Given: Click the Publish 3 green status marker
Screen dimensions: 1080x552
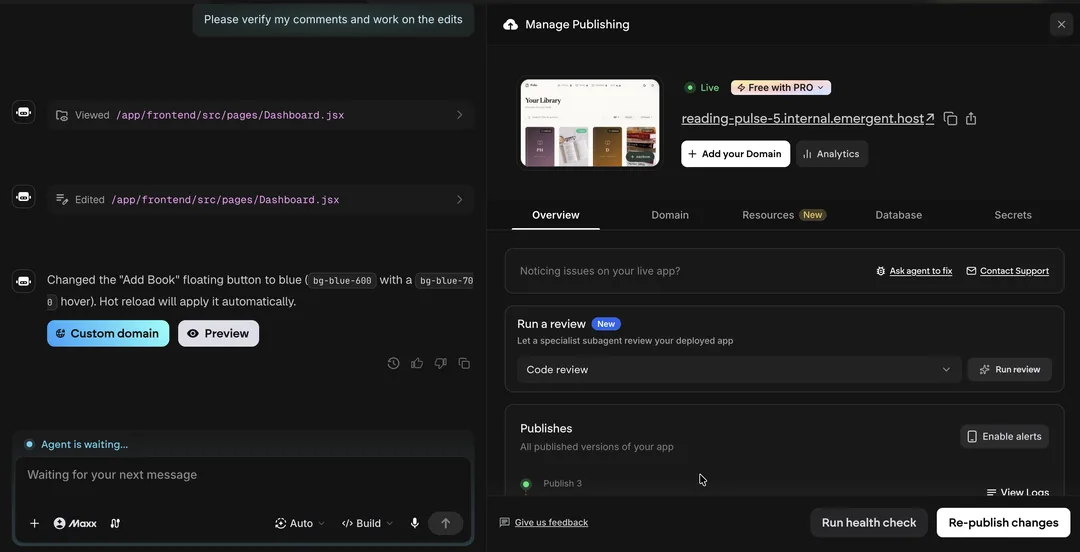Looking at the screenshot, I should [526, 484].
